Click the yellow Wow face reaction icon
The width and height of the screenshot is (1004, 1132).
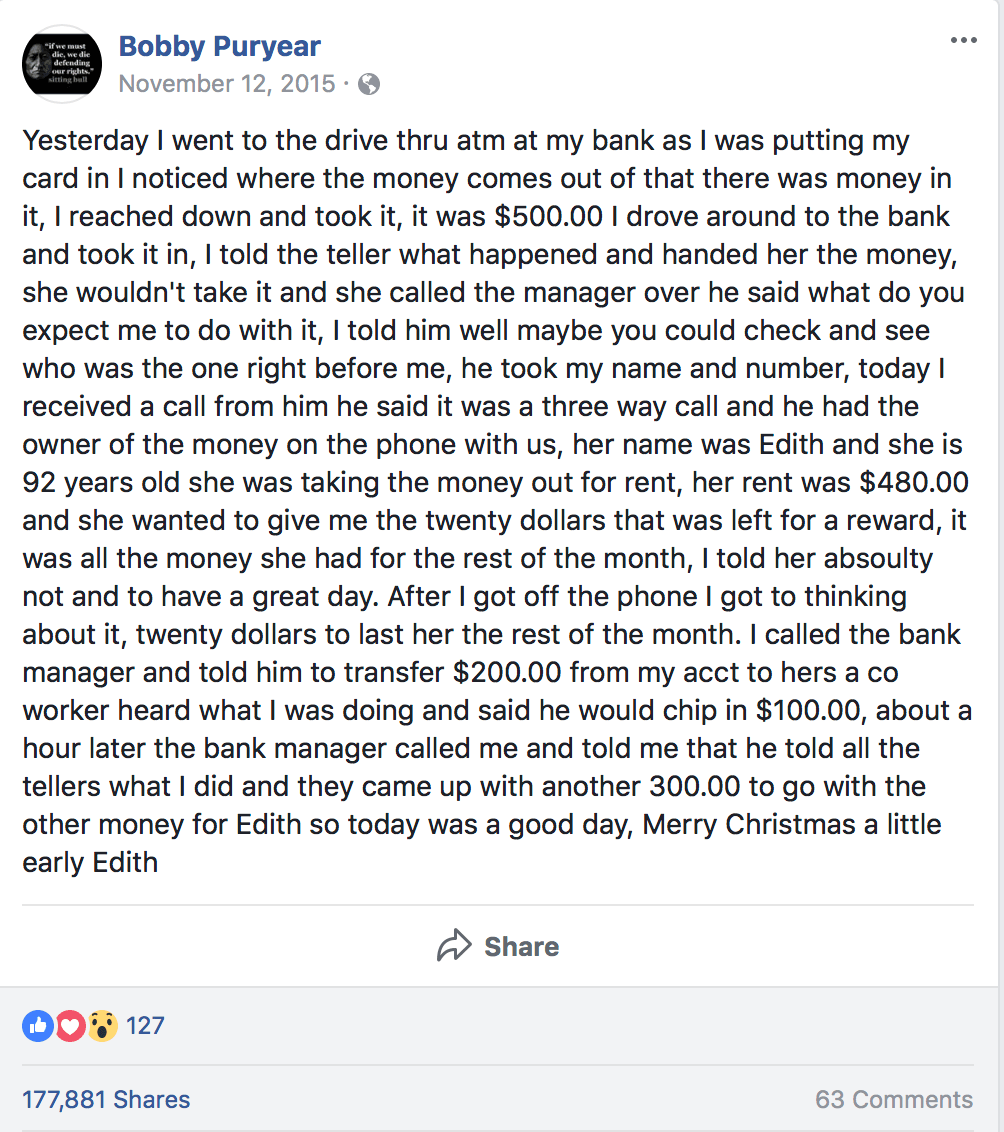[102, 1025]
